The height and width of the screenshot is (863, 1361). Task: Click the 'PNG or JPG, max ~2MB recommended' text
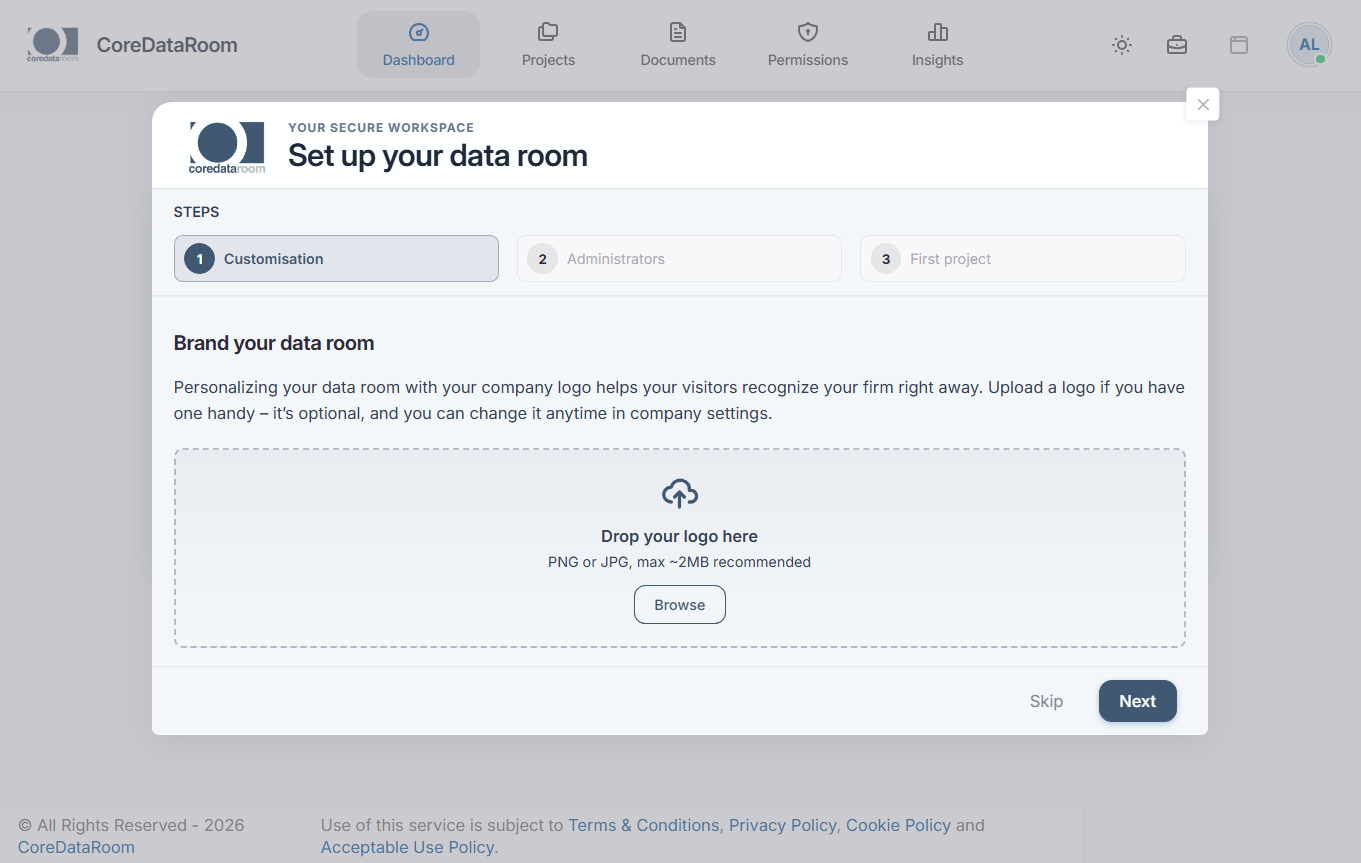[x=679, y=562]
